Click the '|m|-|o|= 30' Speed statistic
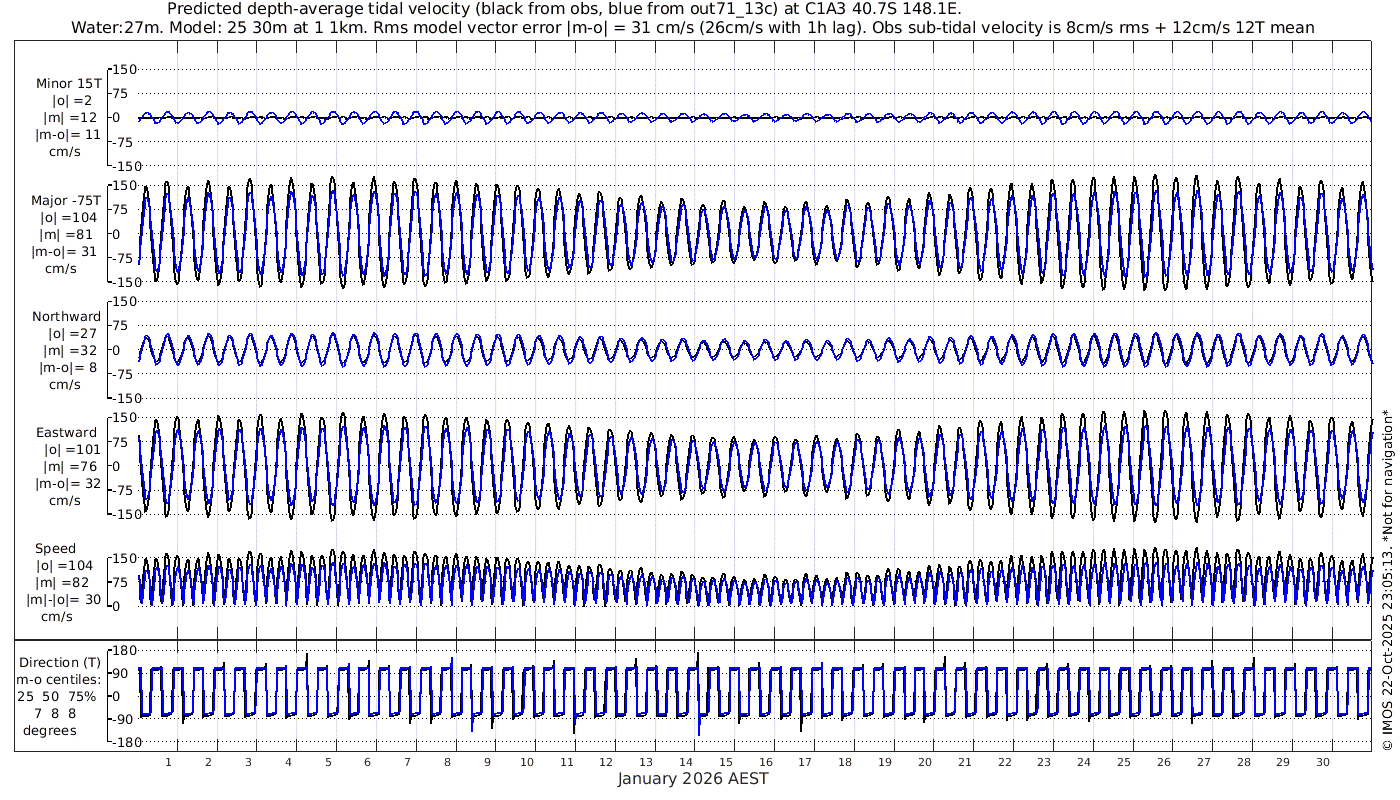The image size is (1400, 800). coord(64,600)
